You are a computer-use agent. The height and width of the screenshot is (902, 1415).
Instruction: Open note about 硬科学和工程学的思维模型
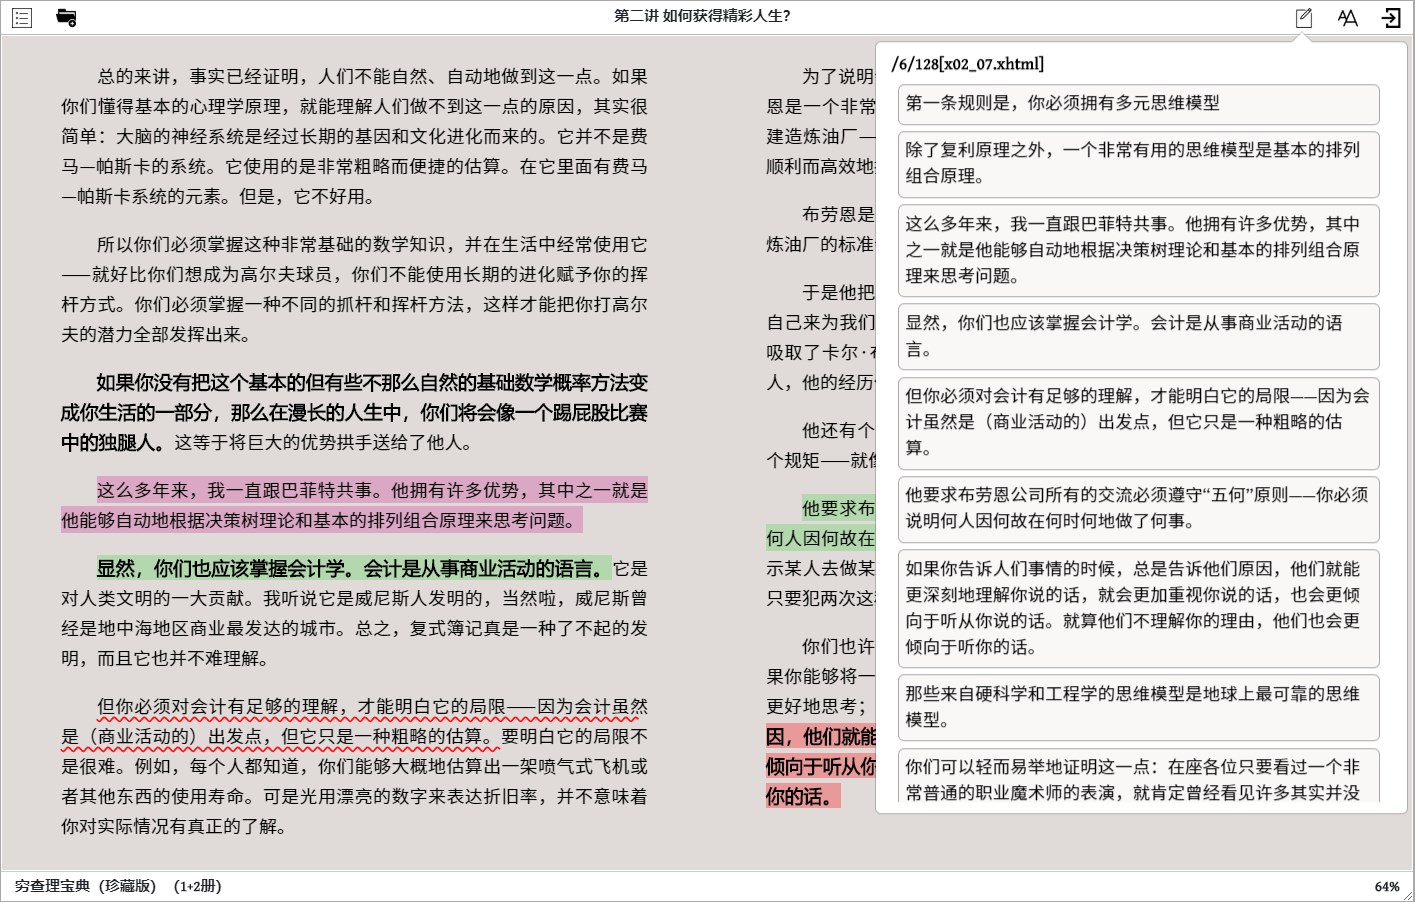pos(1138,707)
